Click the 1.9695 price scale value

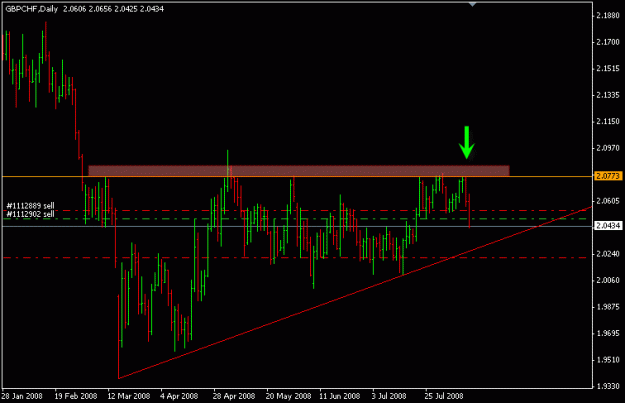(608, 333)
